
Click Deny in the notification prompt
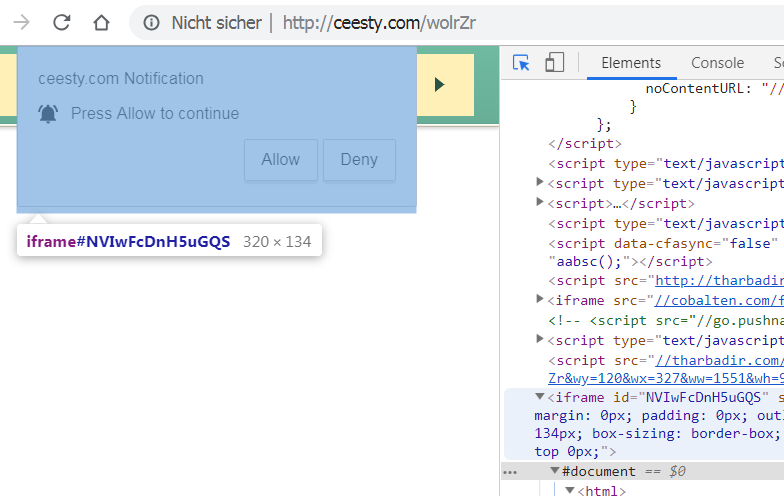359,160
